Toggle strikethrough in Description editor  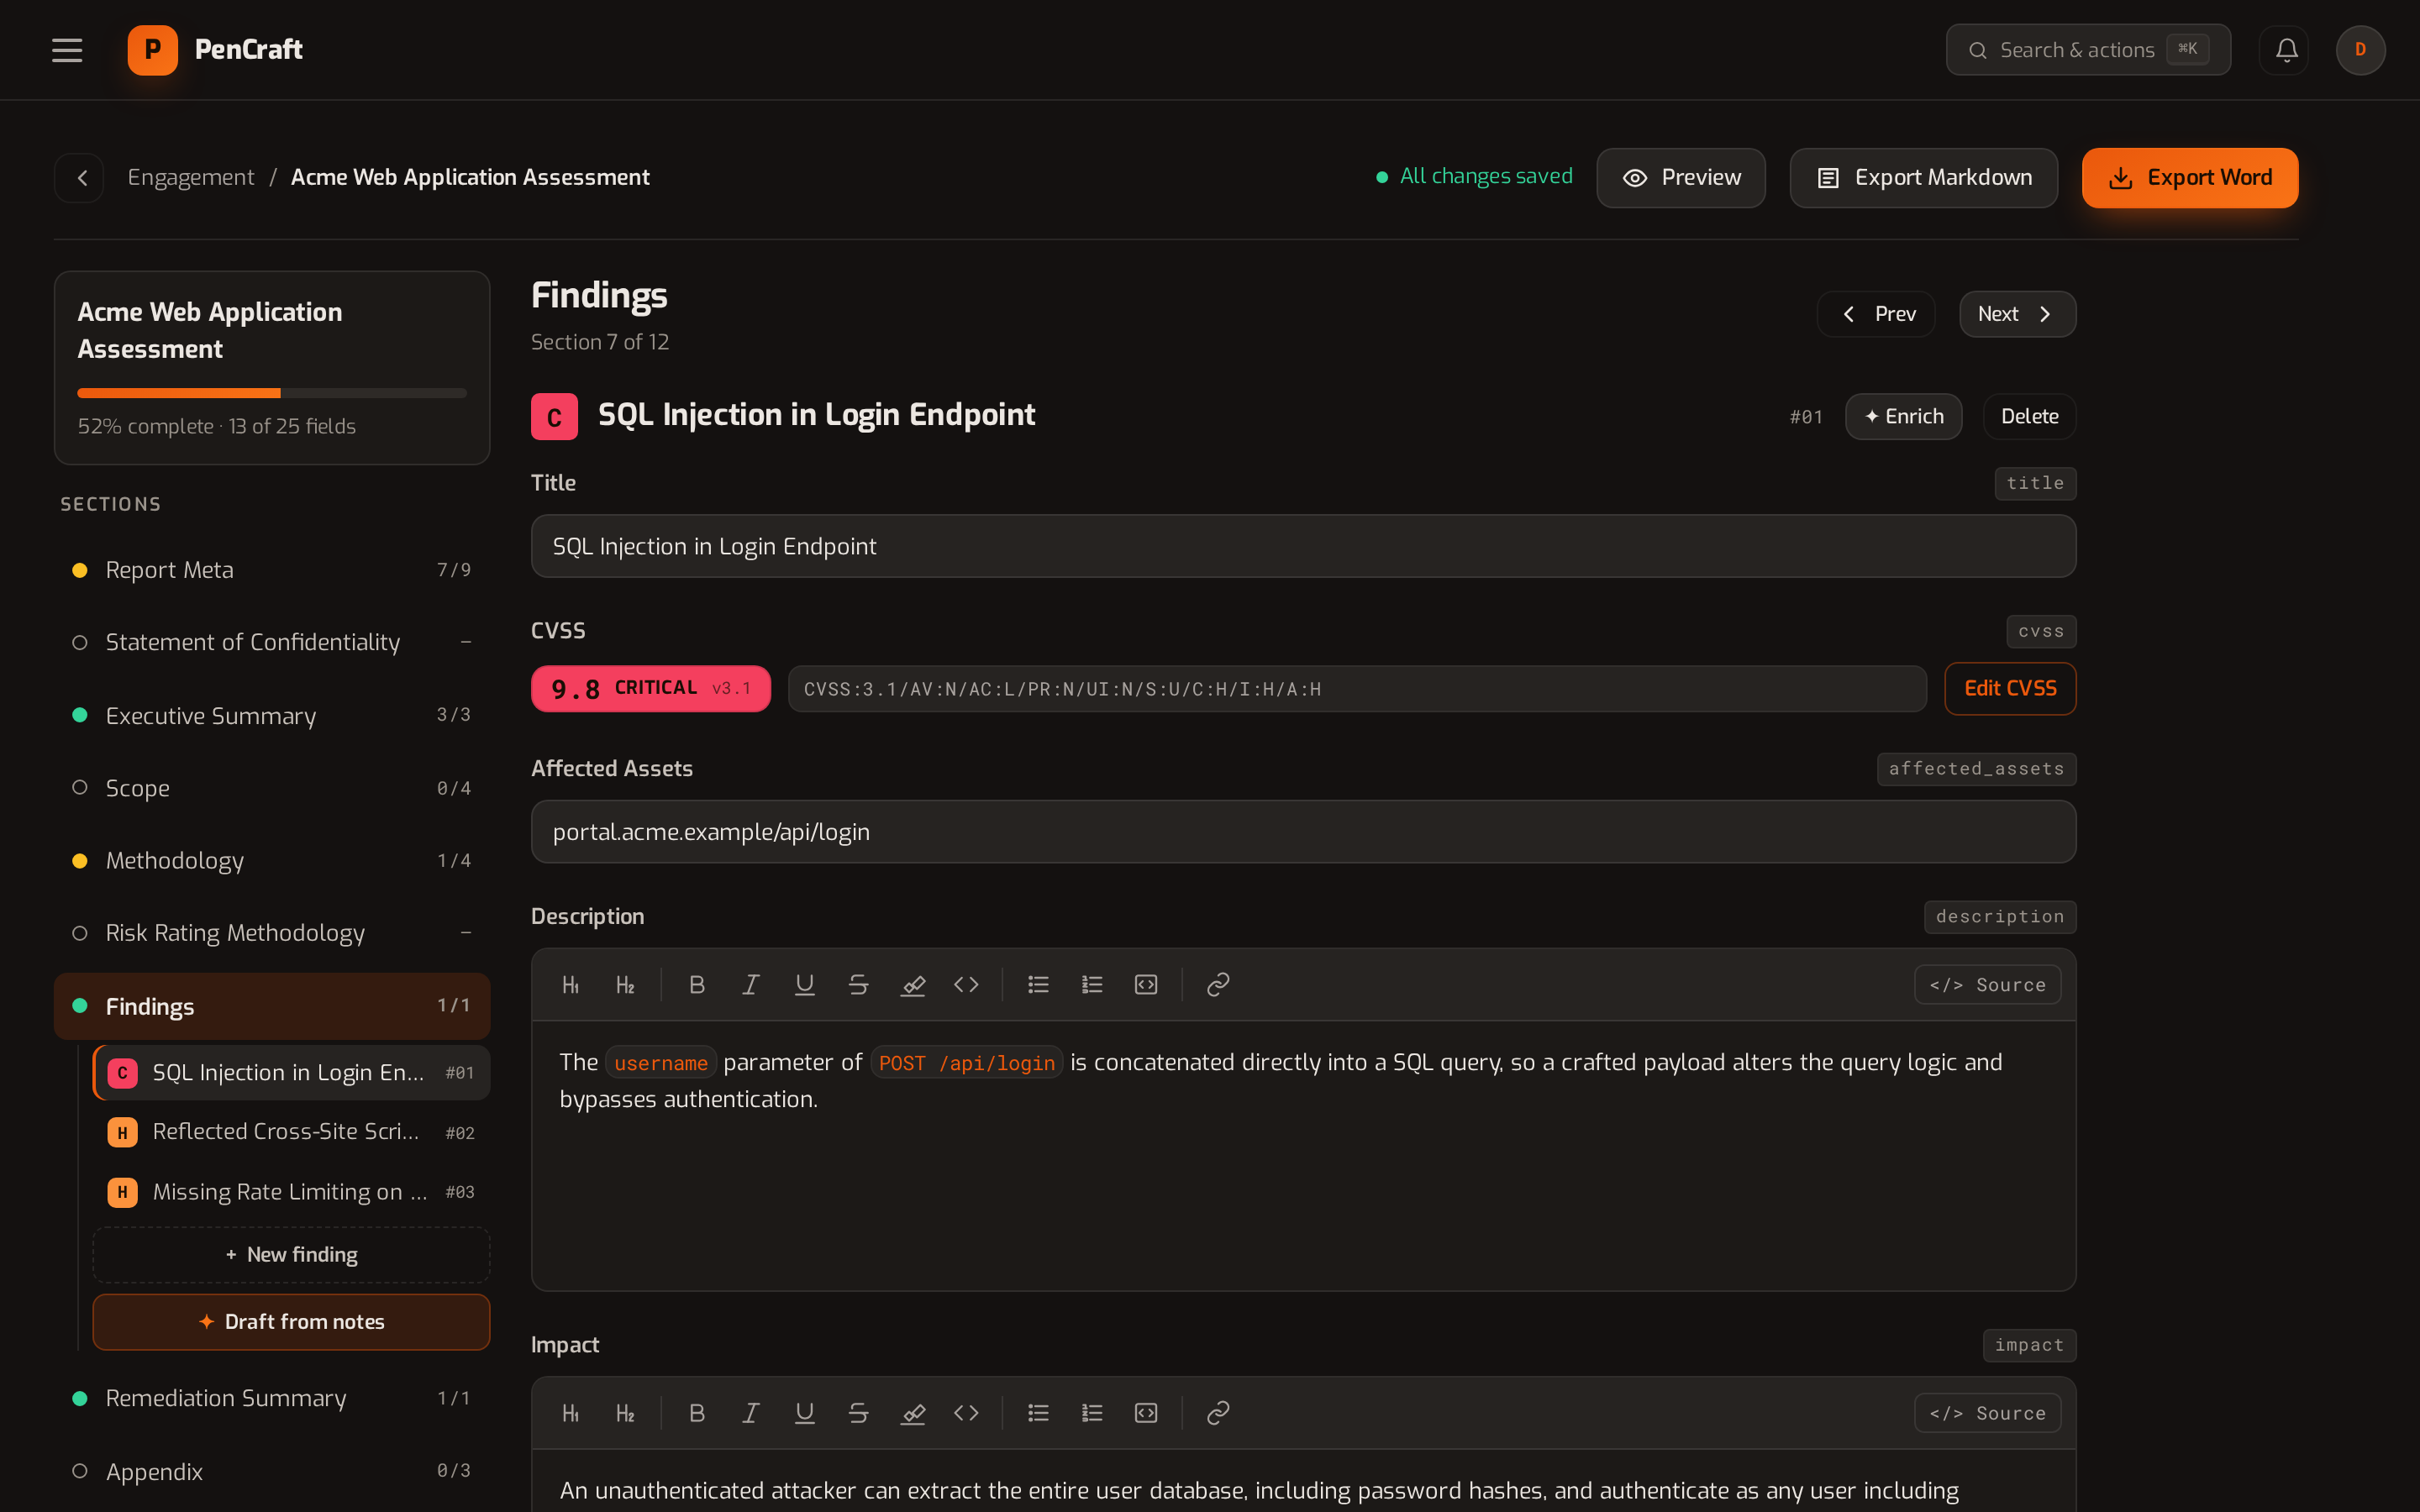[x=858, y=985]
